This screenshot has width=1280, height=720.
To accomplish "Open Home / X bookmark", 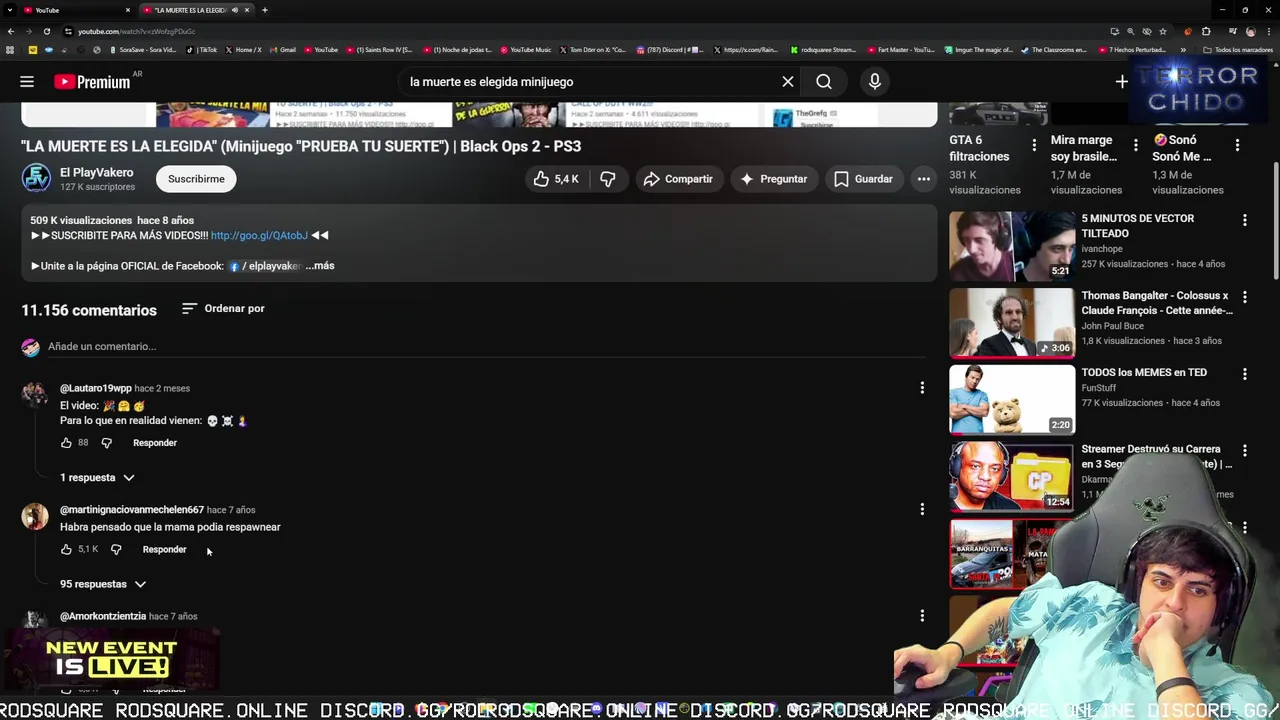I will pos(243,49).
